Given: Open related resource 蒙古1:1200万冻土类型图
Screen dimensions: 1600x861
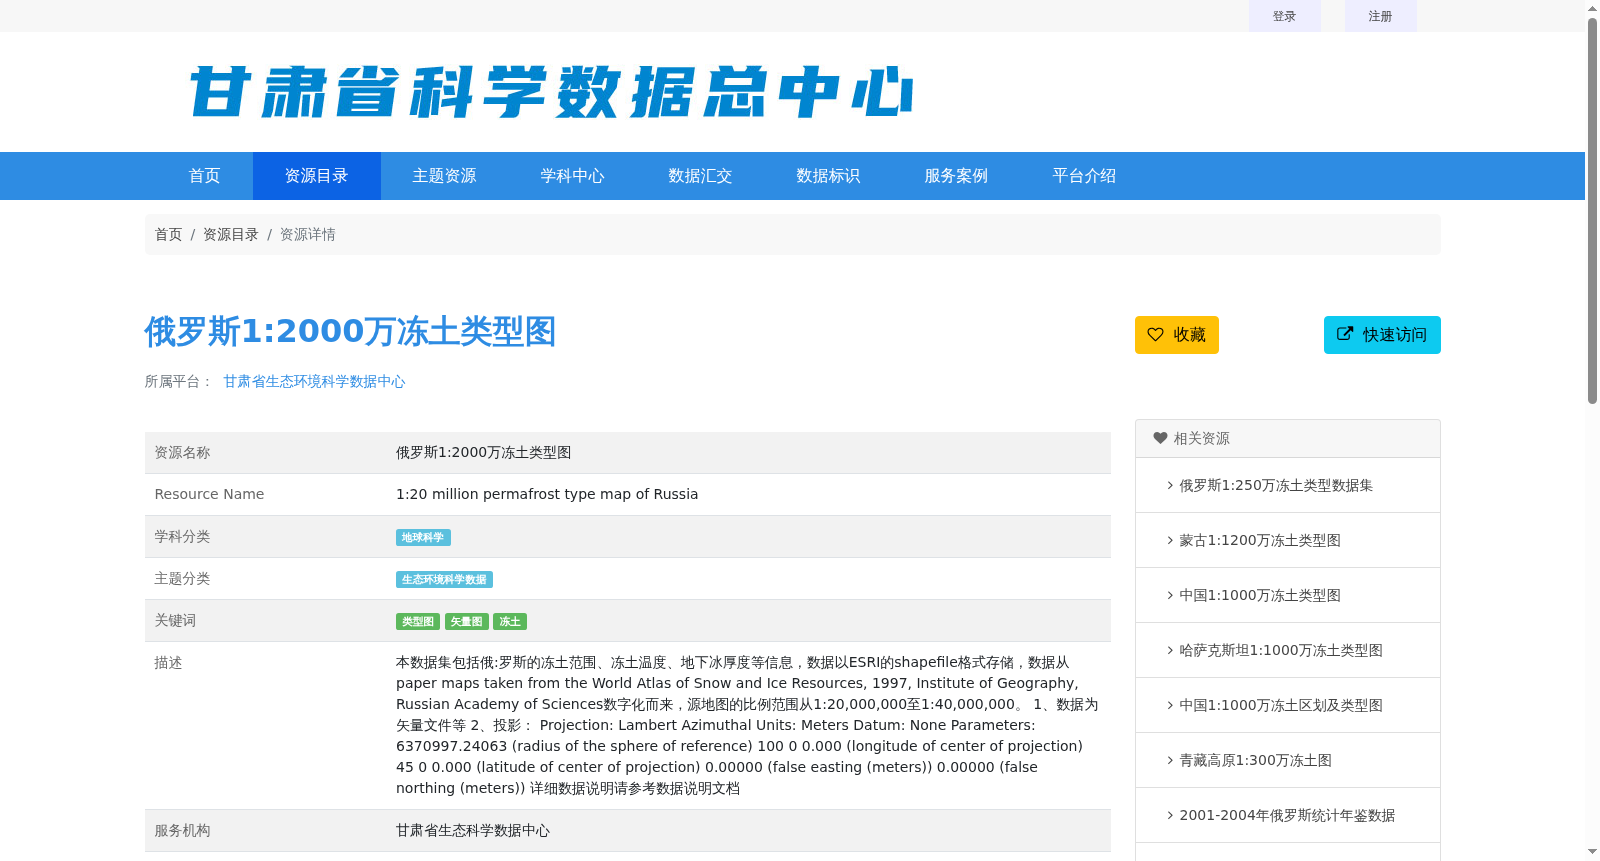Looking at the screenshot, I should [1260, 540].
